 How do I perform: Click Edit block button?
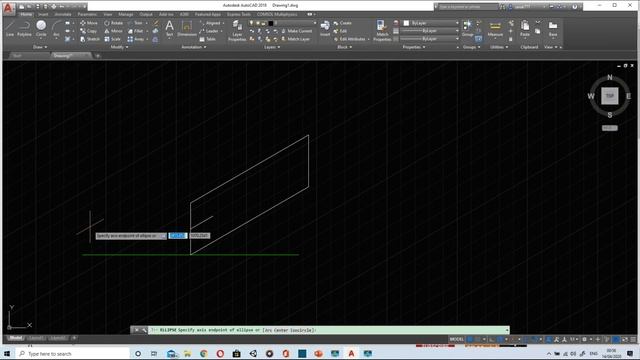click(x=340, y=31)
